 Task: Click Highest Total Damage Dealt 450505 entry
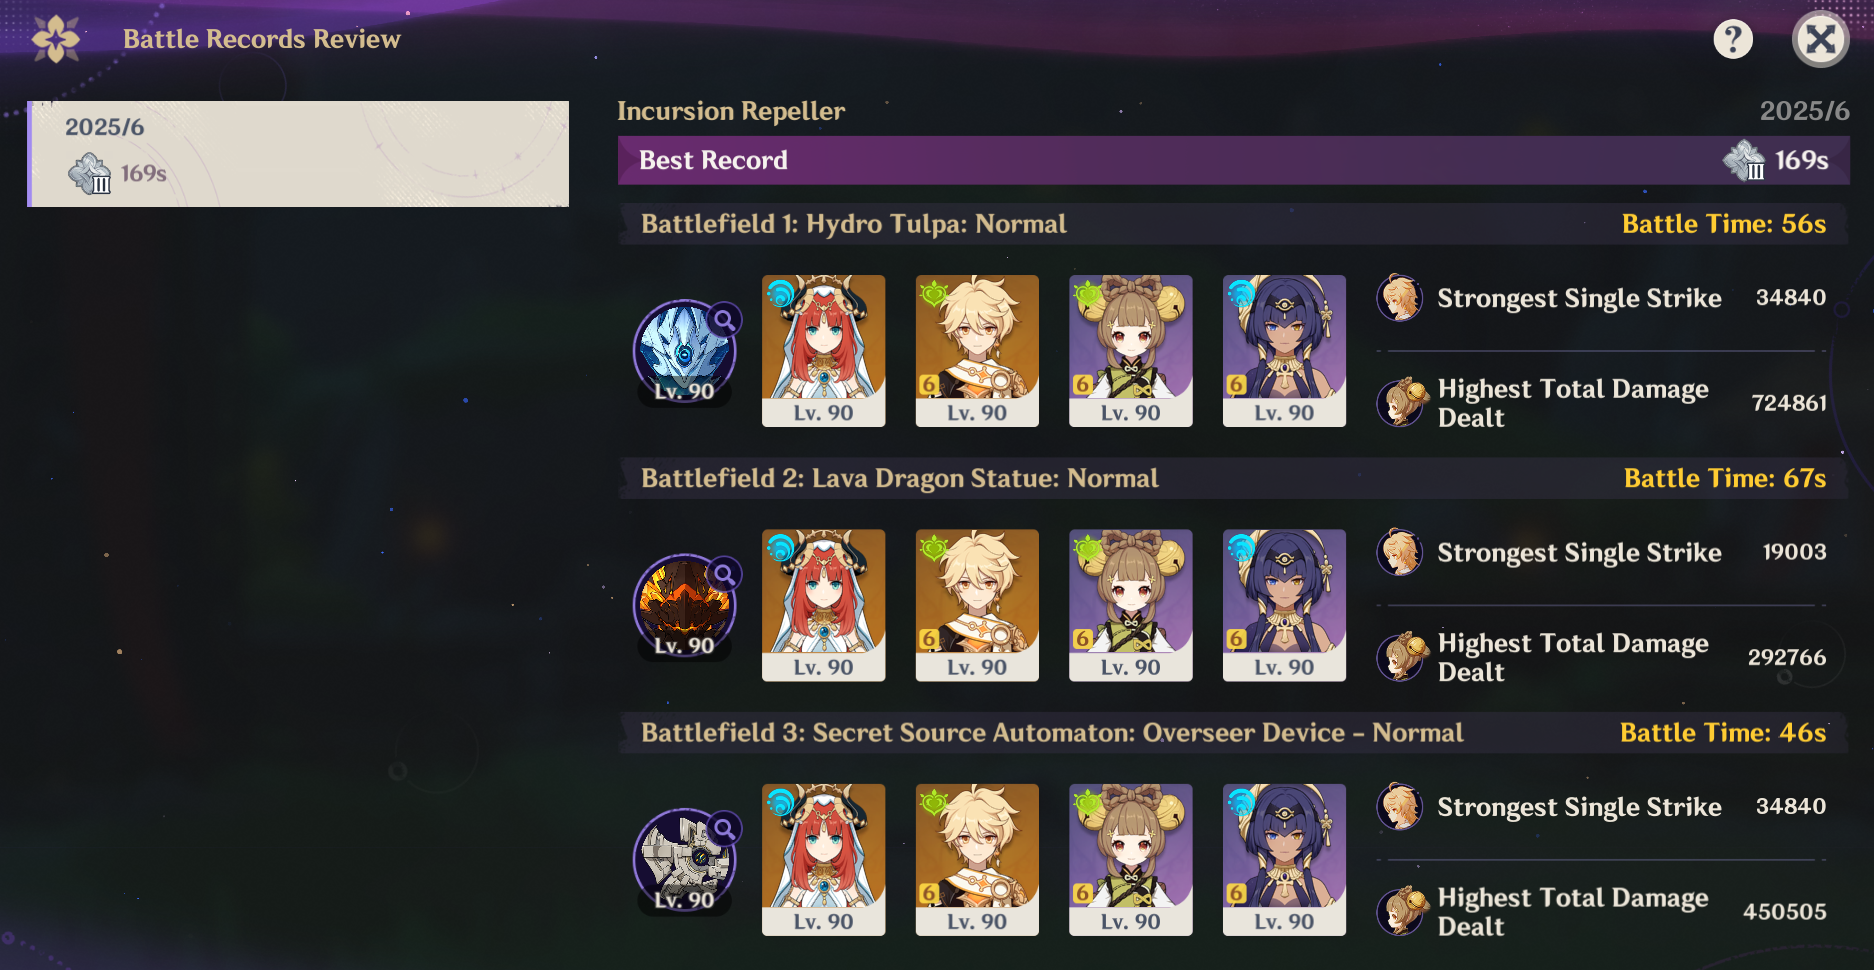coord(1602,911)
